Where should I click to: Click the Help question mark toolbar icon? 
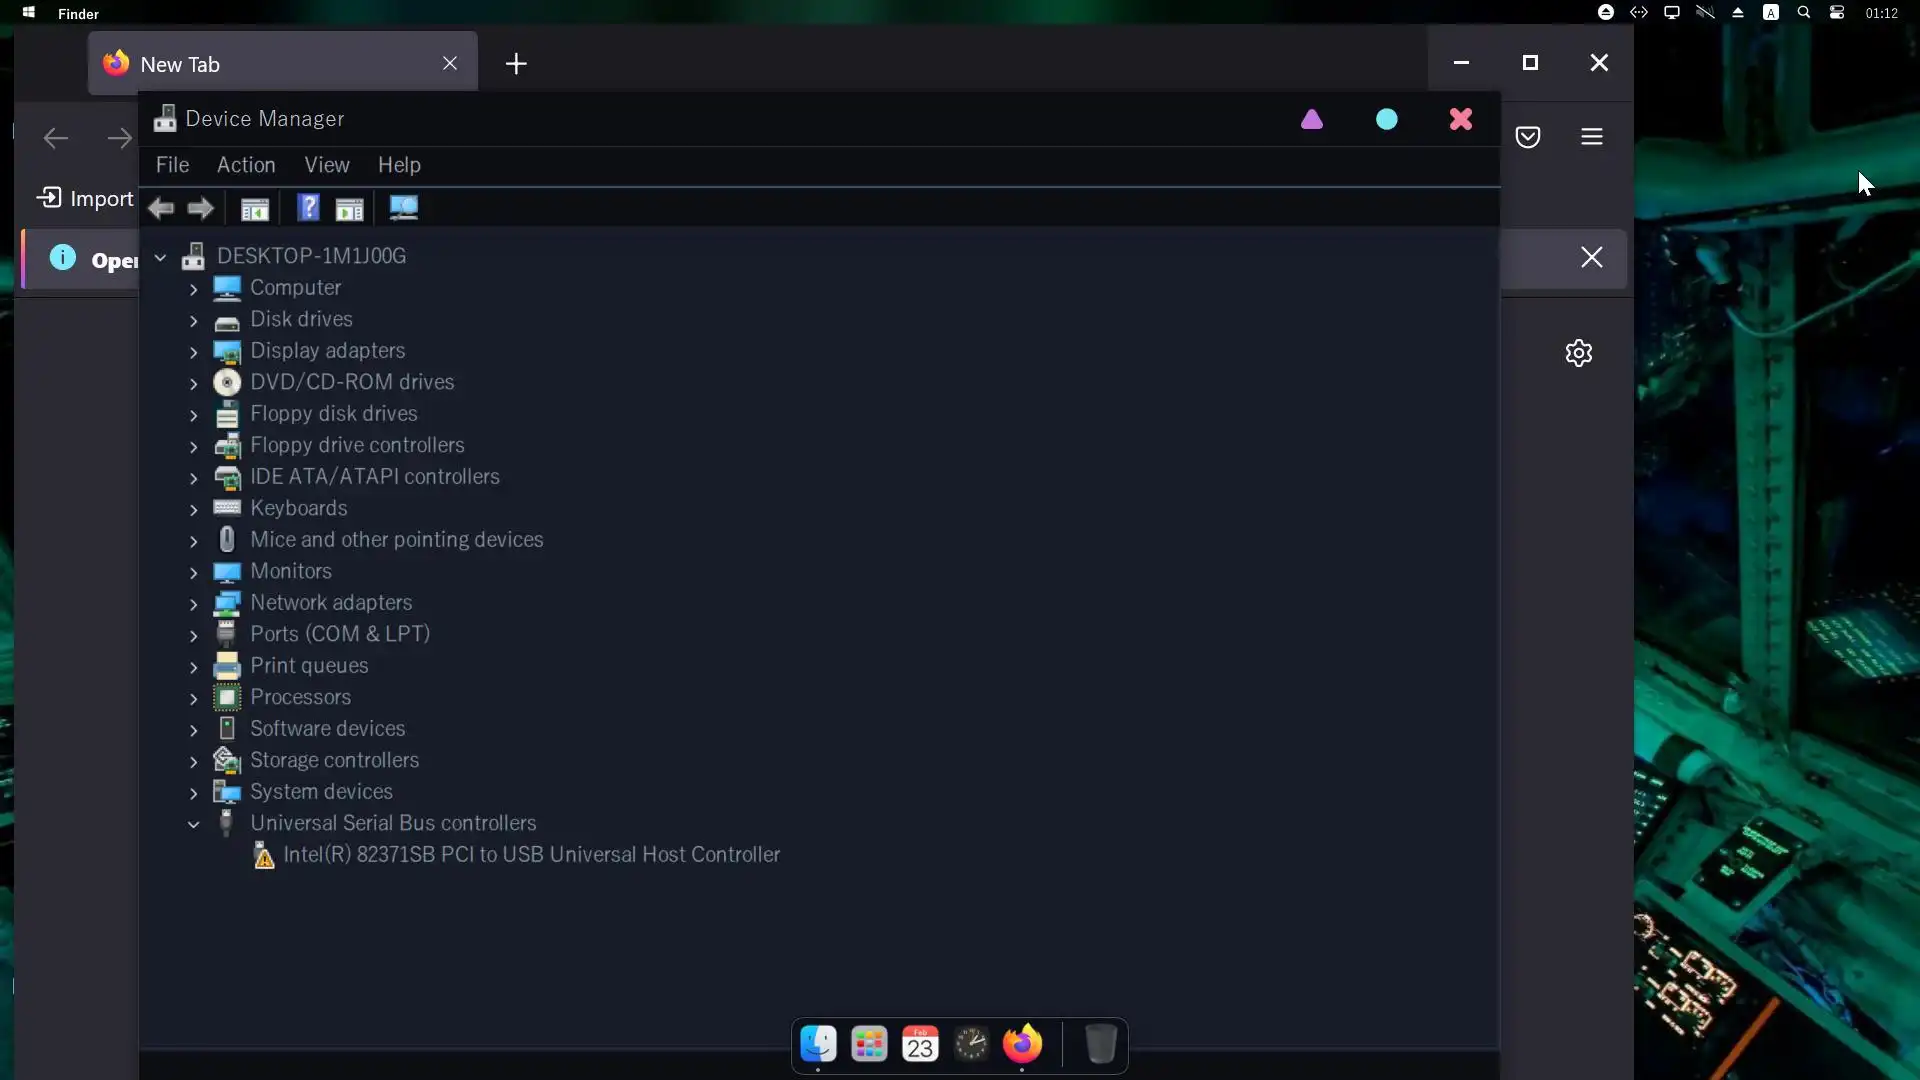pos(308,208)
